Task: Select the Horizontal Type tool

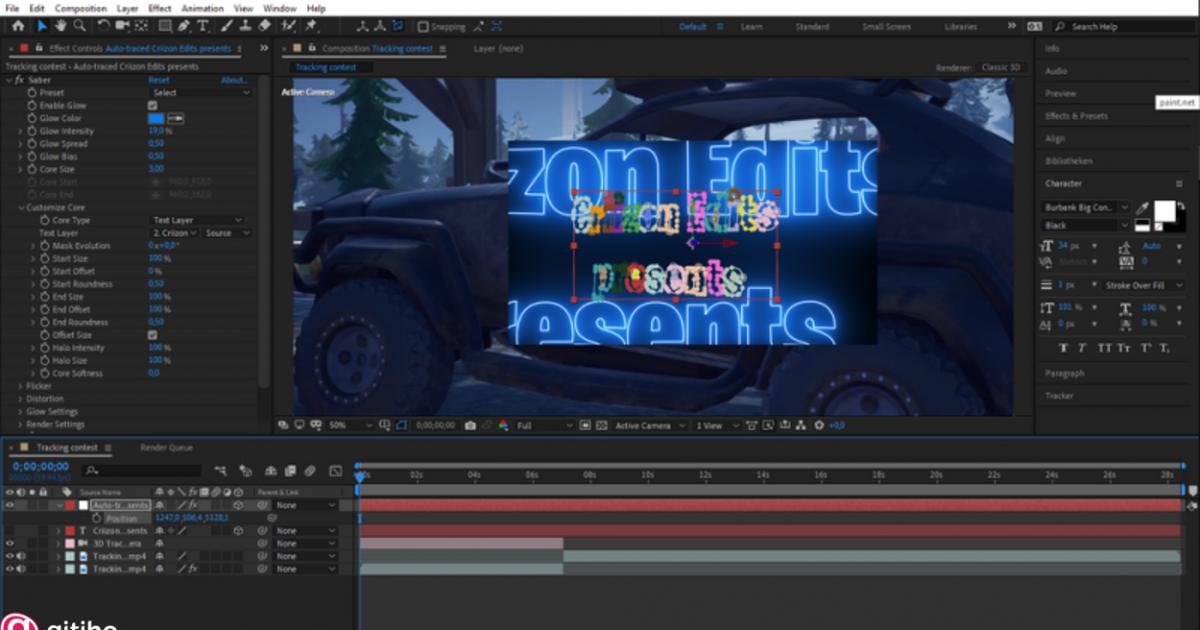Action: pos(203,25)
